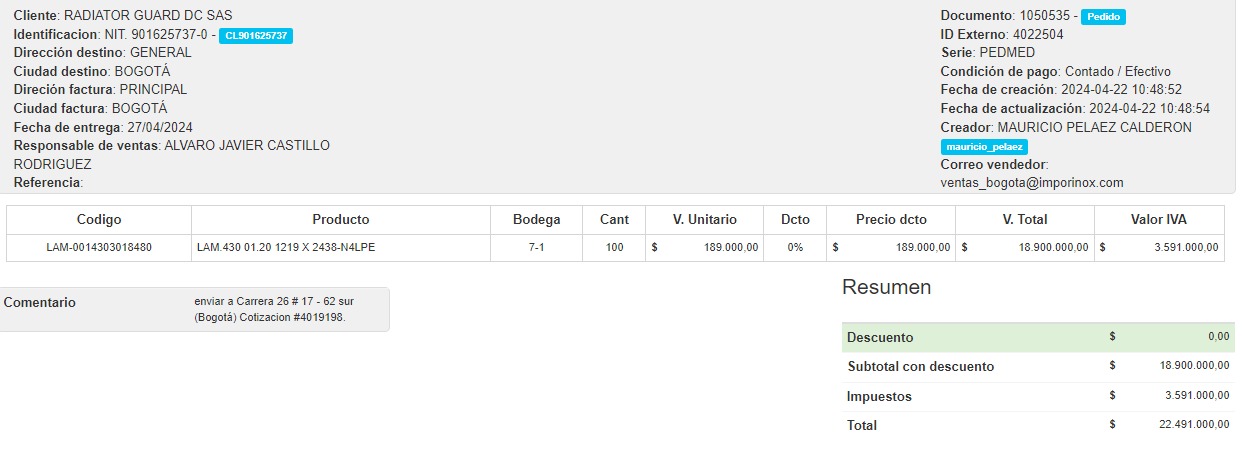Screen dimensions: 1242x454
Task: Click the blue Pedido document badge
Action: coord(1103,17)
